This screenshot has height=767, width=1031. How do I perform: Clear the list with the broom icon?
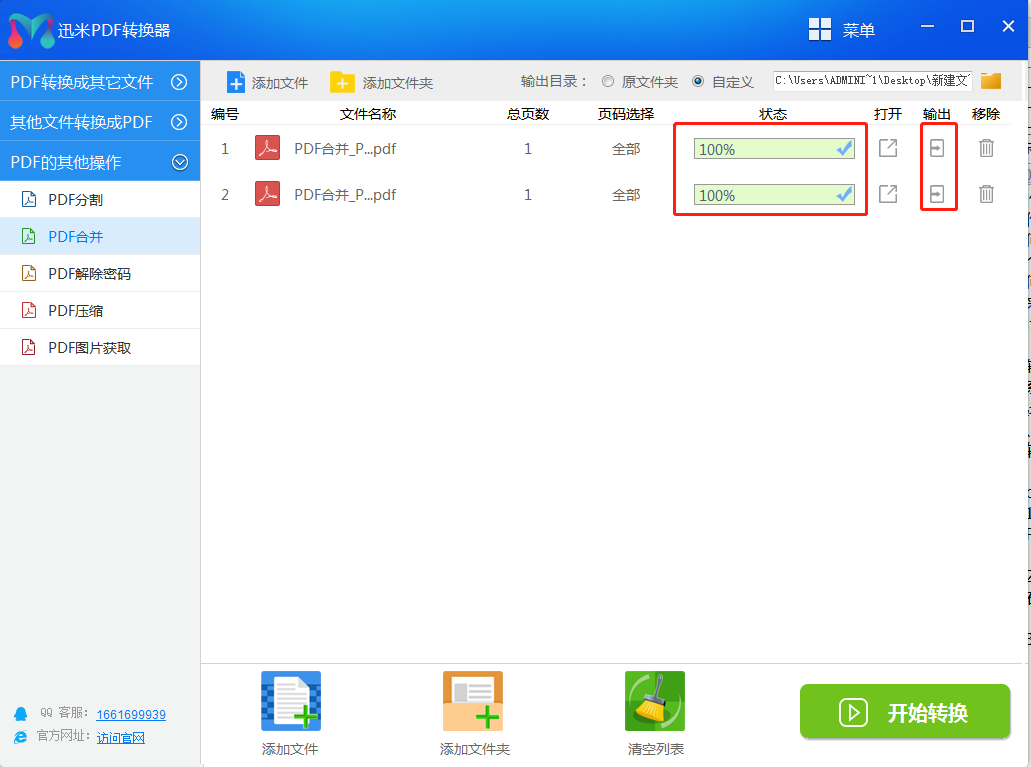point(654,701)
